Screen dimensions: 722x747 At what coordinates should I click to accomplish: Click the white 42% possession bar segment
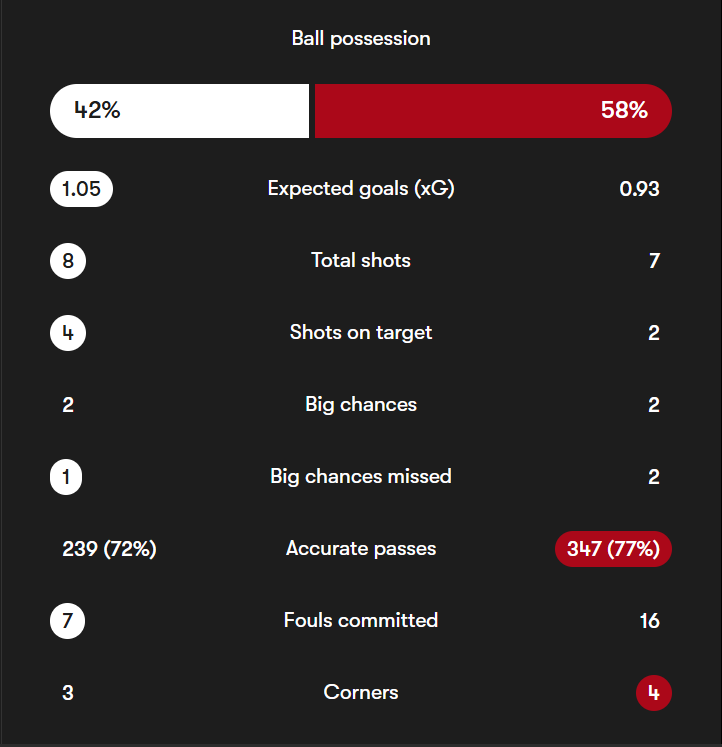tap(180, 111)
